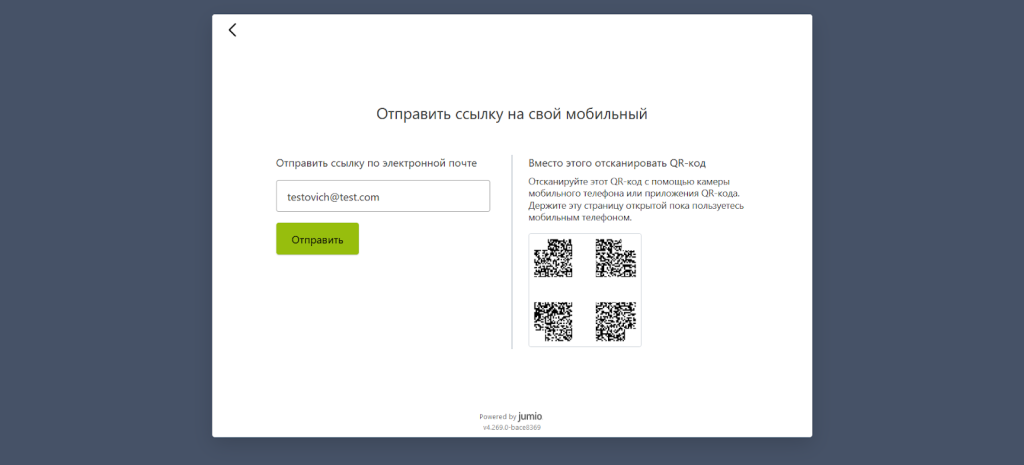The width and height of the screenshot is (1024, 465).
Task: Click the email field containing testovich@test.com
Action: tap(383, 196)
